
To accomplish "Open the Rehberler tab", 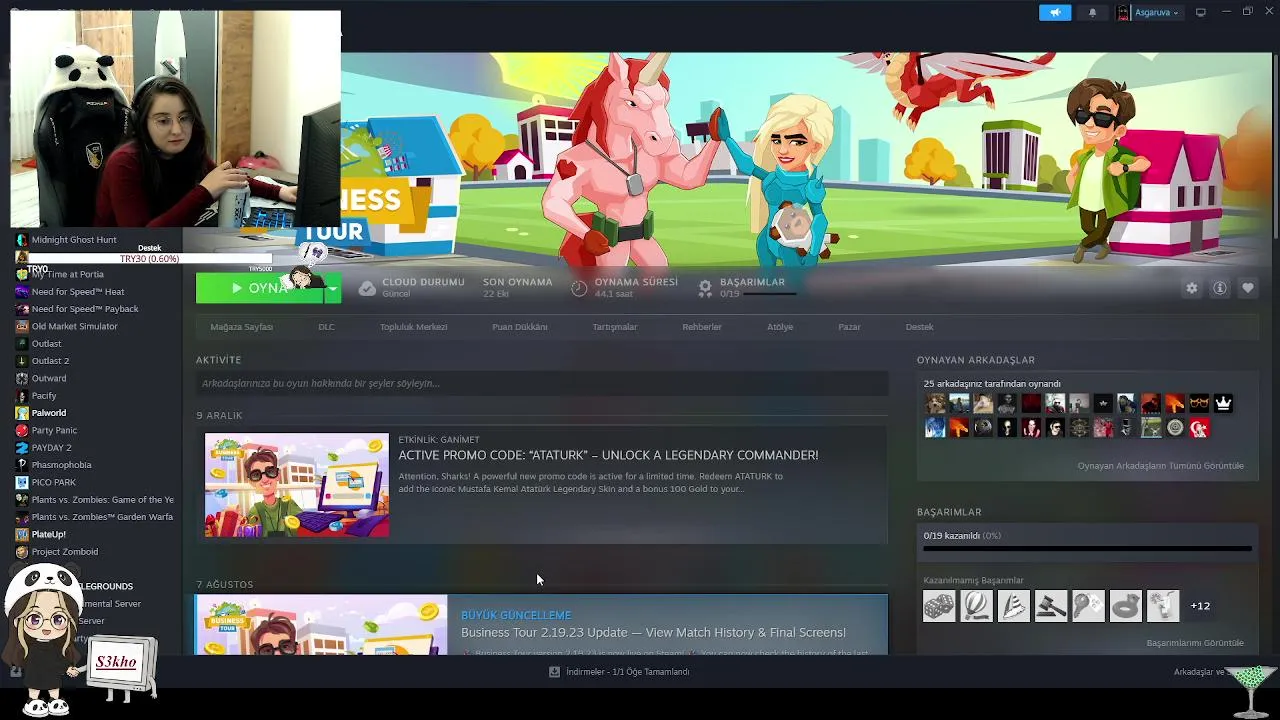I will (x=701, y=327).
